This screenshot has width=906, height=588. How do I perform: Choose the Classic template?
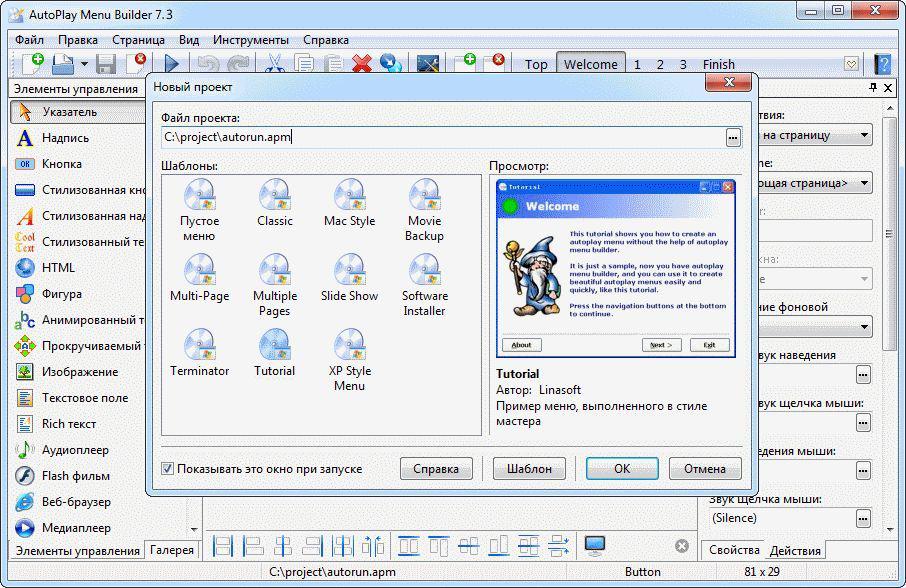click(275, 203)
